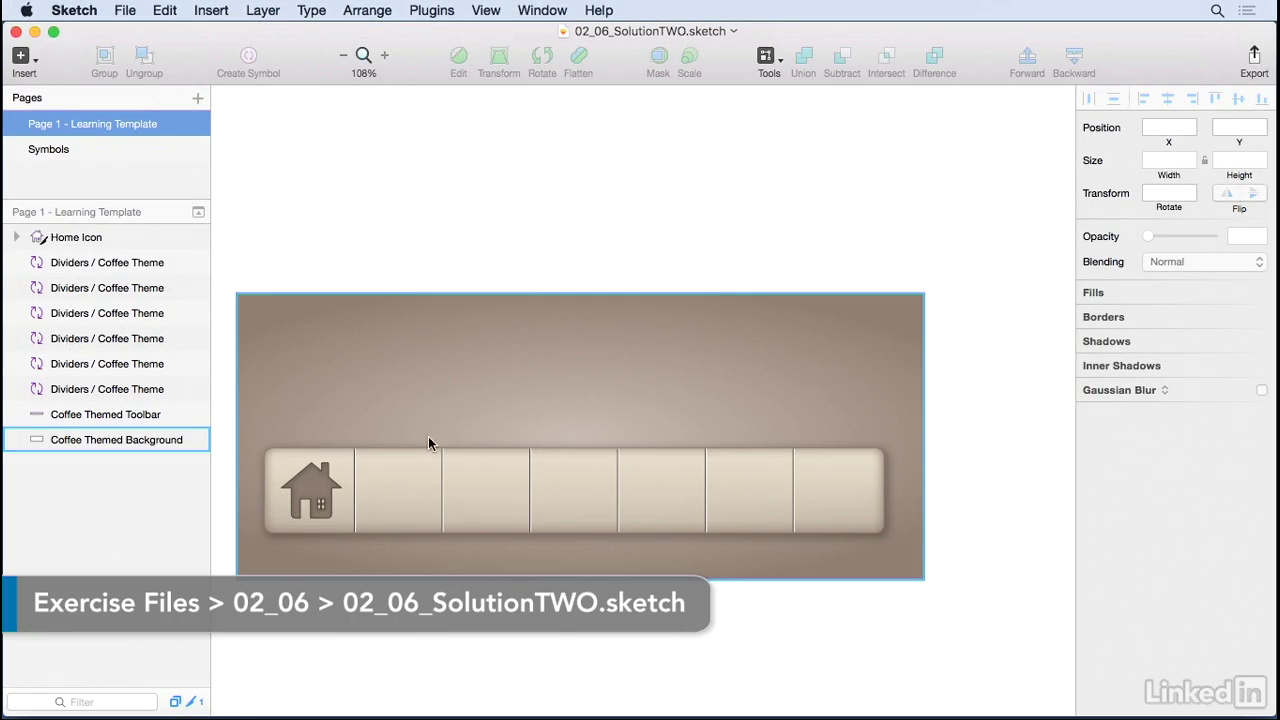This screenshot has height=720, width=1280.
Task: Click the Mask toolbar icon
Action: pos(658,56)
